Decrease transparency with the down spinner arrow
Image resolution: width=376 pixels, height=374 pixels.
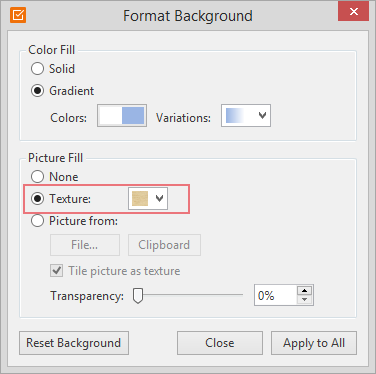[305, 300]
